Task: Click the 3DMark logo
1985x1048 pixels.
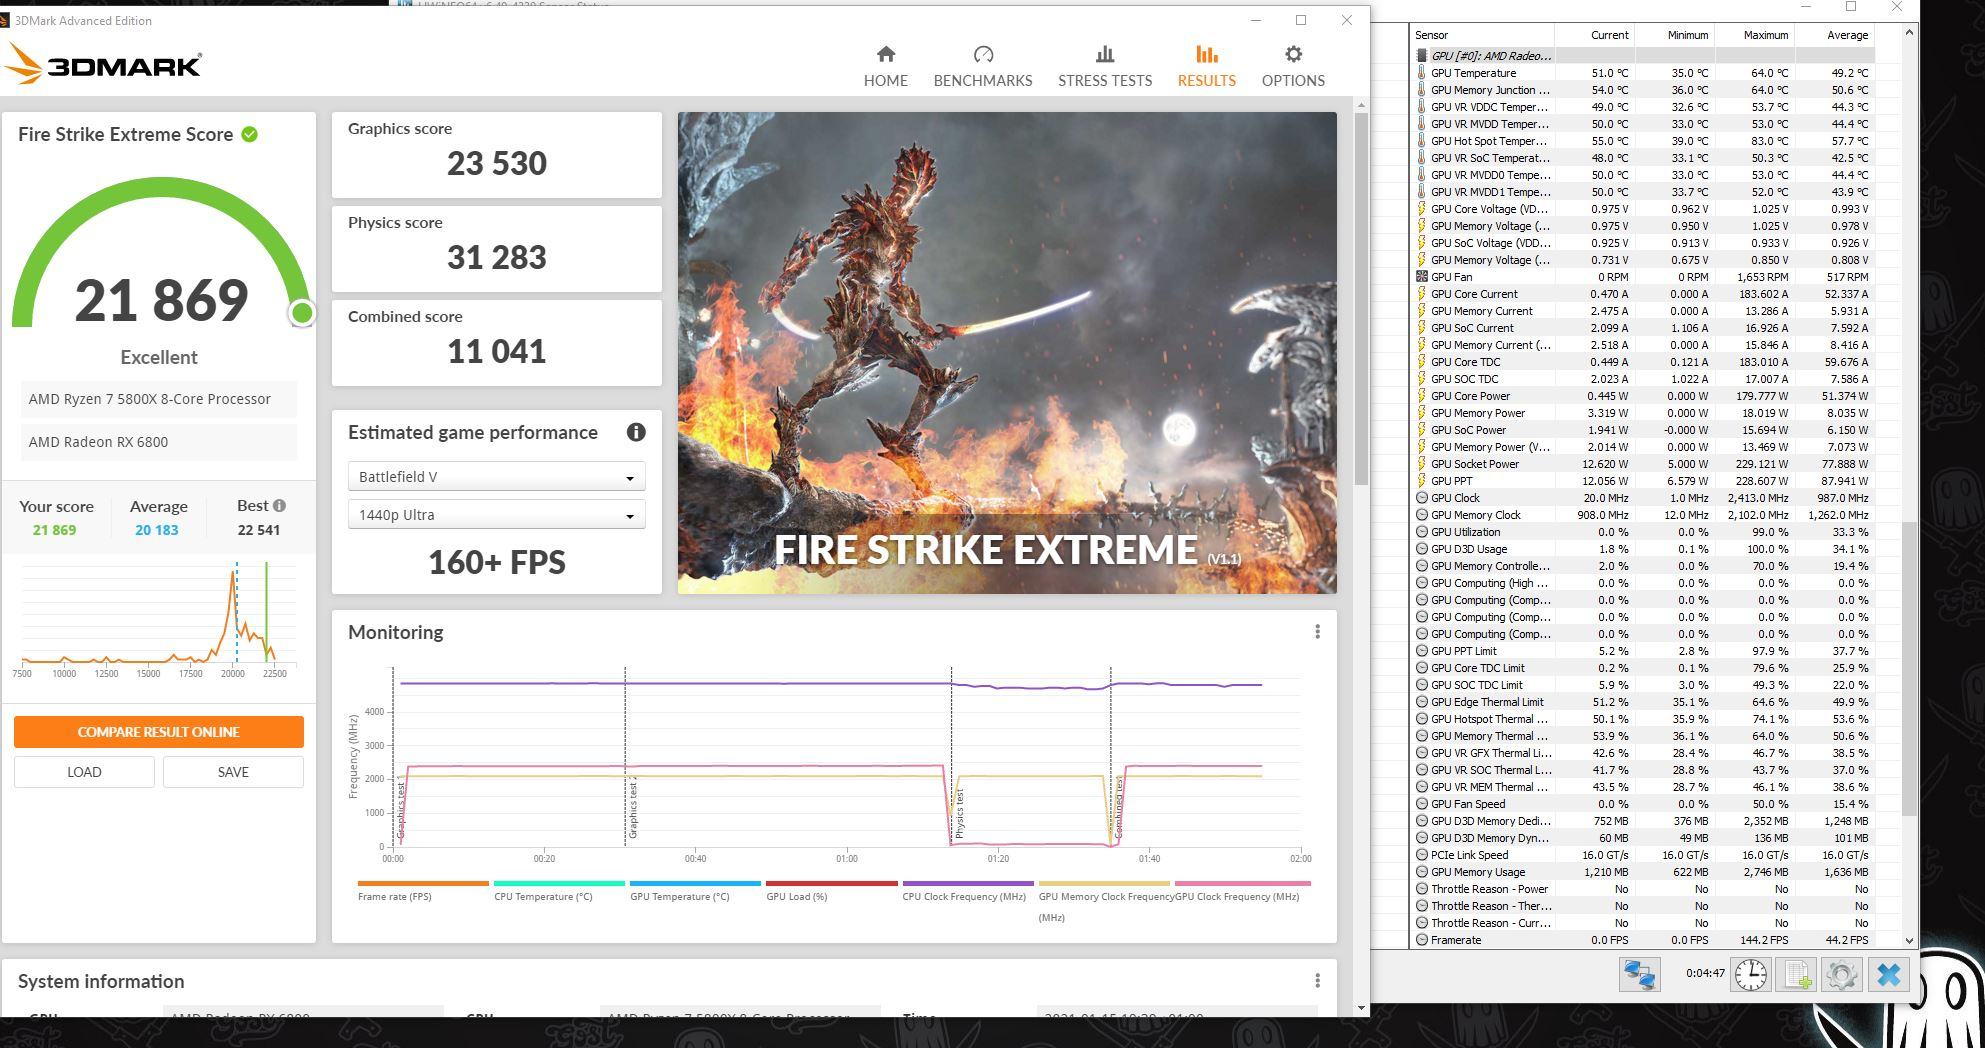Action: pos(104,66)
